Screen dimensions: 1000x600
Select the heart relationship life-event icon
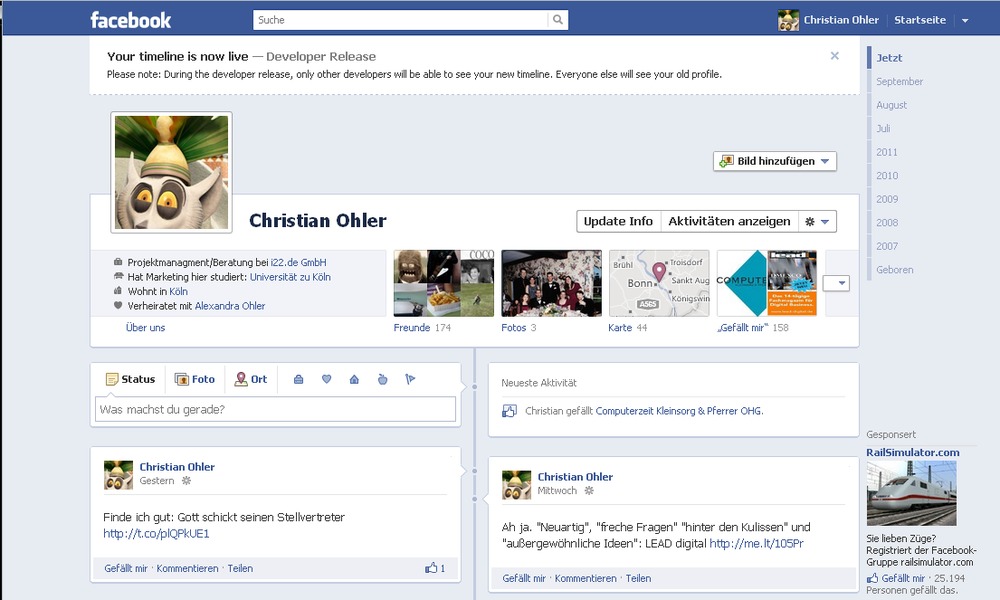click(x=326, y=379)
